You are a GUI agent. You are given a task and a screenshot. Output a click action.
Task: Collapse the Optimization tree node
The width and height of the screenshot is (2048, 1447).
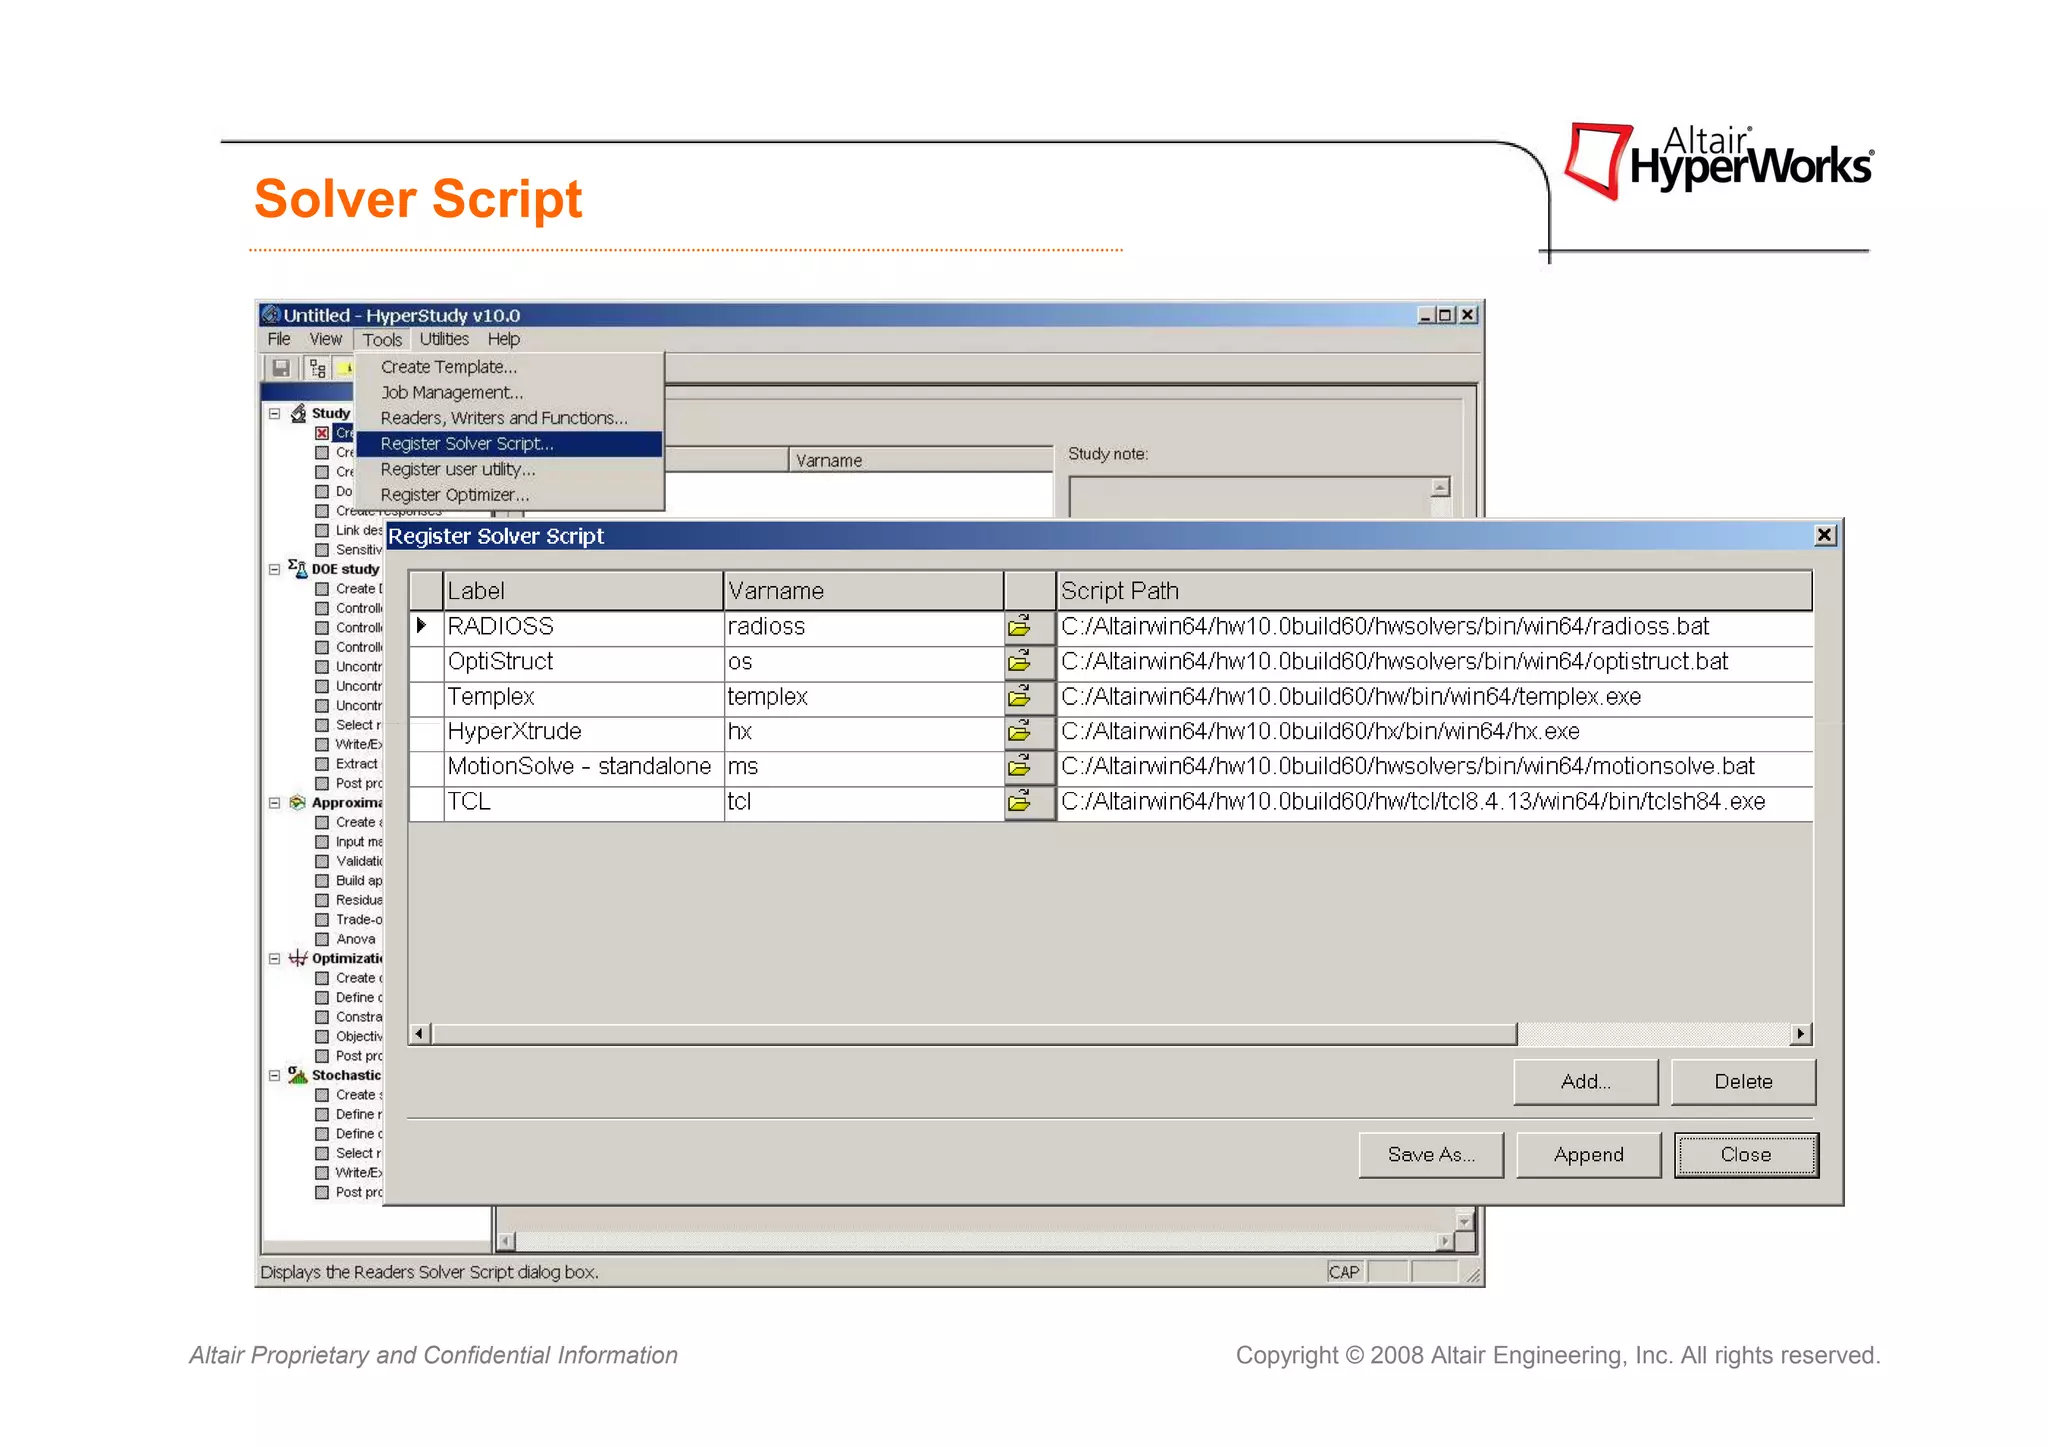(274, 958)
